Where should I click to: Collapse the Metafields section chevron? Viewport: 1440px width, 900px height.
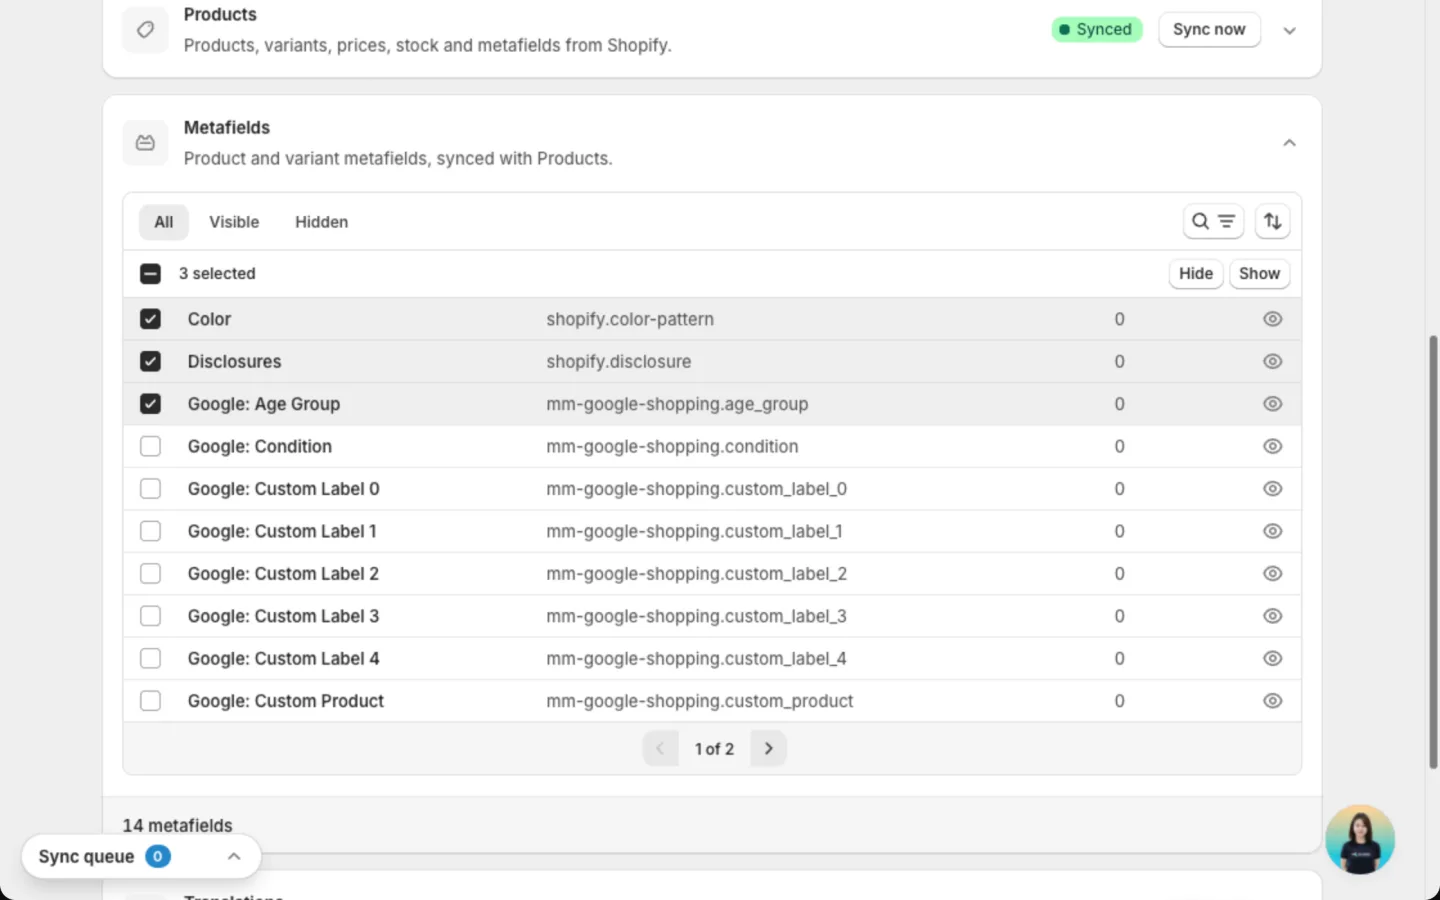pyautogui.click(x=1289, y=143)
